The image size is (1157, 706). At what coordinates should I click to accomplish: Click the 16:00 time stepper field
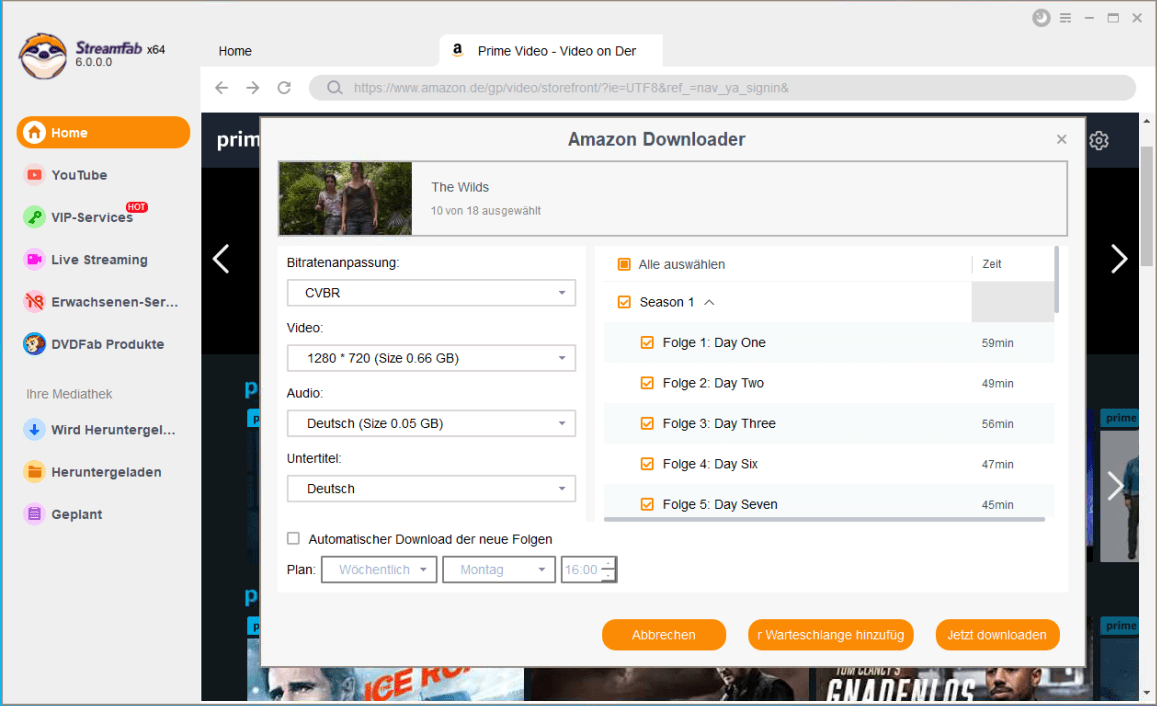coord(589,570)
